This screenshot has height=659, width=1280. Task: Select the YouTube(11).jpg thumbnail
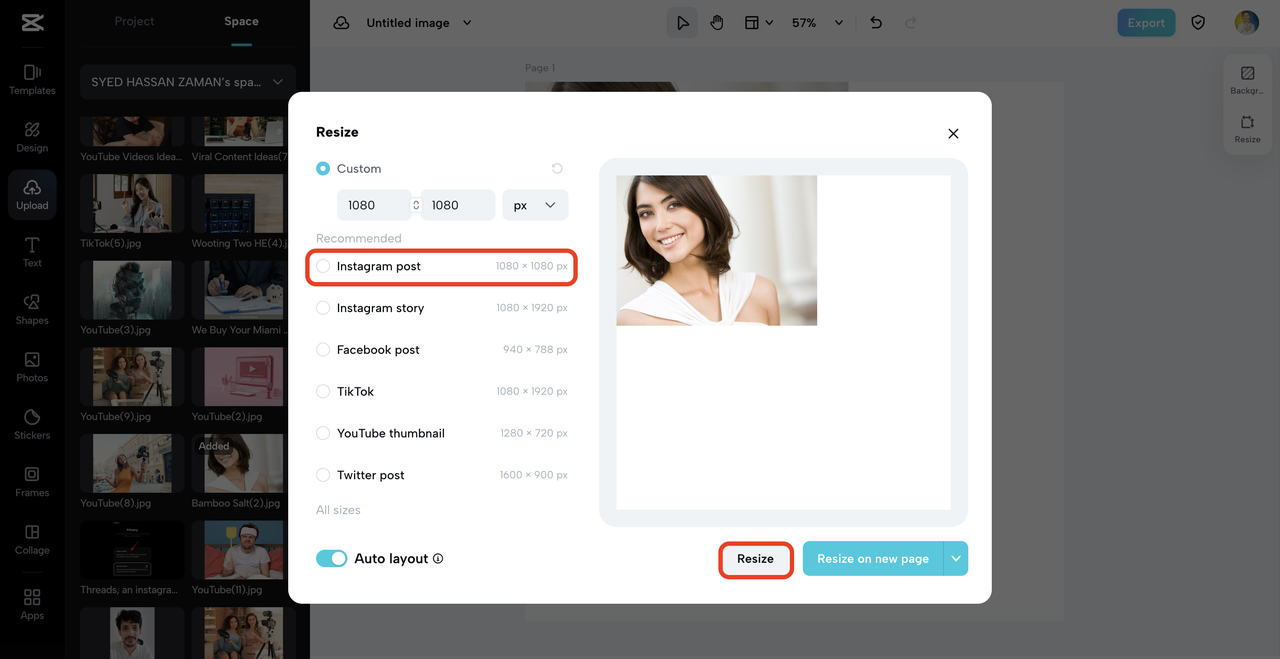pos(237,550)
